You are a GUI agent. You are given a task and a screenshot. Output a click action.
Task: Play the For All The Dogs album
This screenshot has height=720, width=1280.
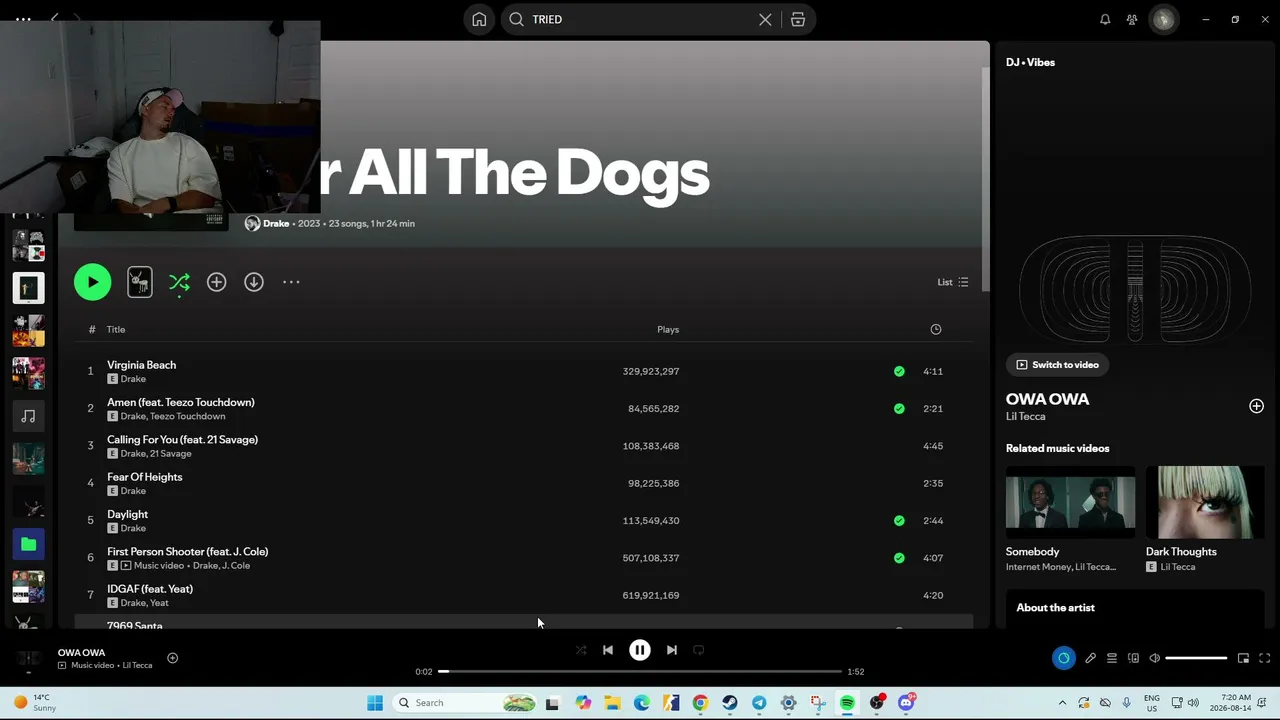(92, 282)
